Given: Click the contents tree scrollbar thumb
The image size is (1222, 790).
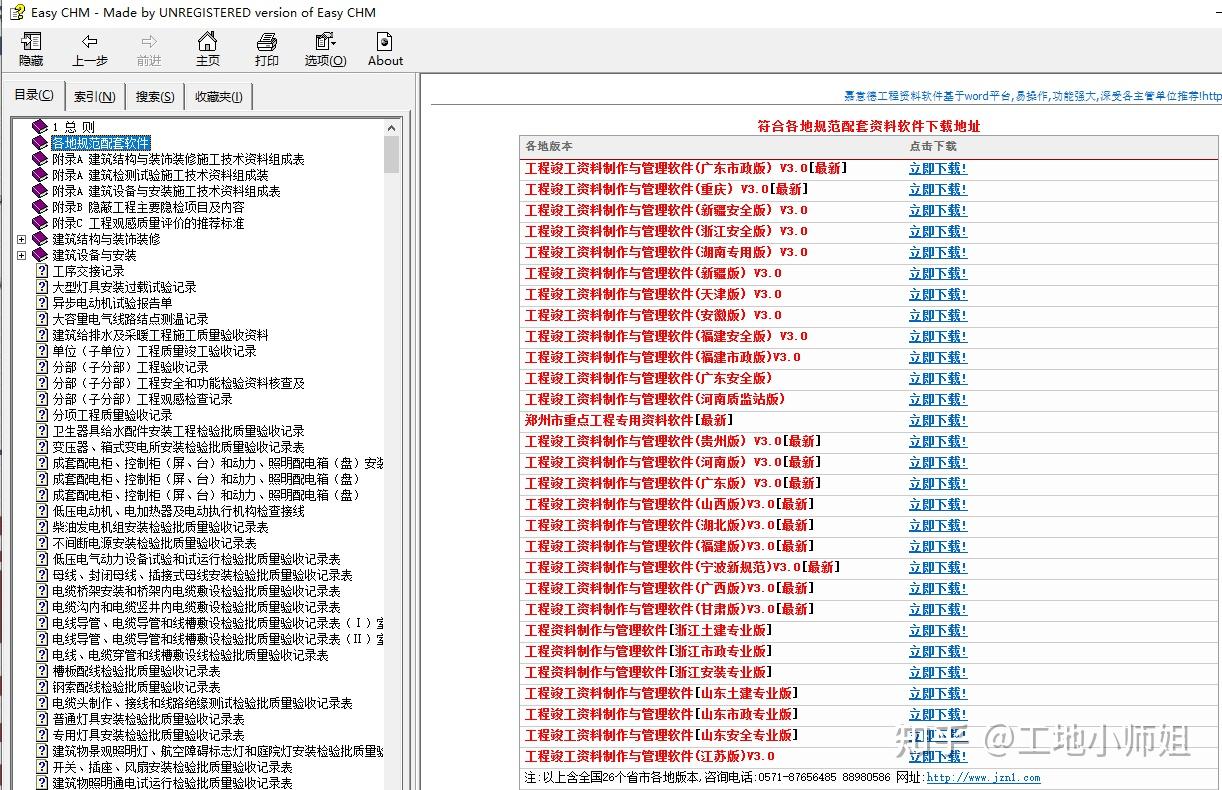Looking at the screenshot, I should (391, 154).
